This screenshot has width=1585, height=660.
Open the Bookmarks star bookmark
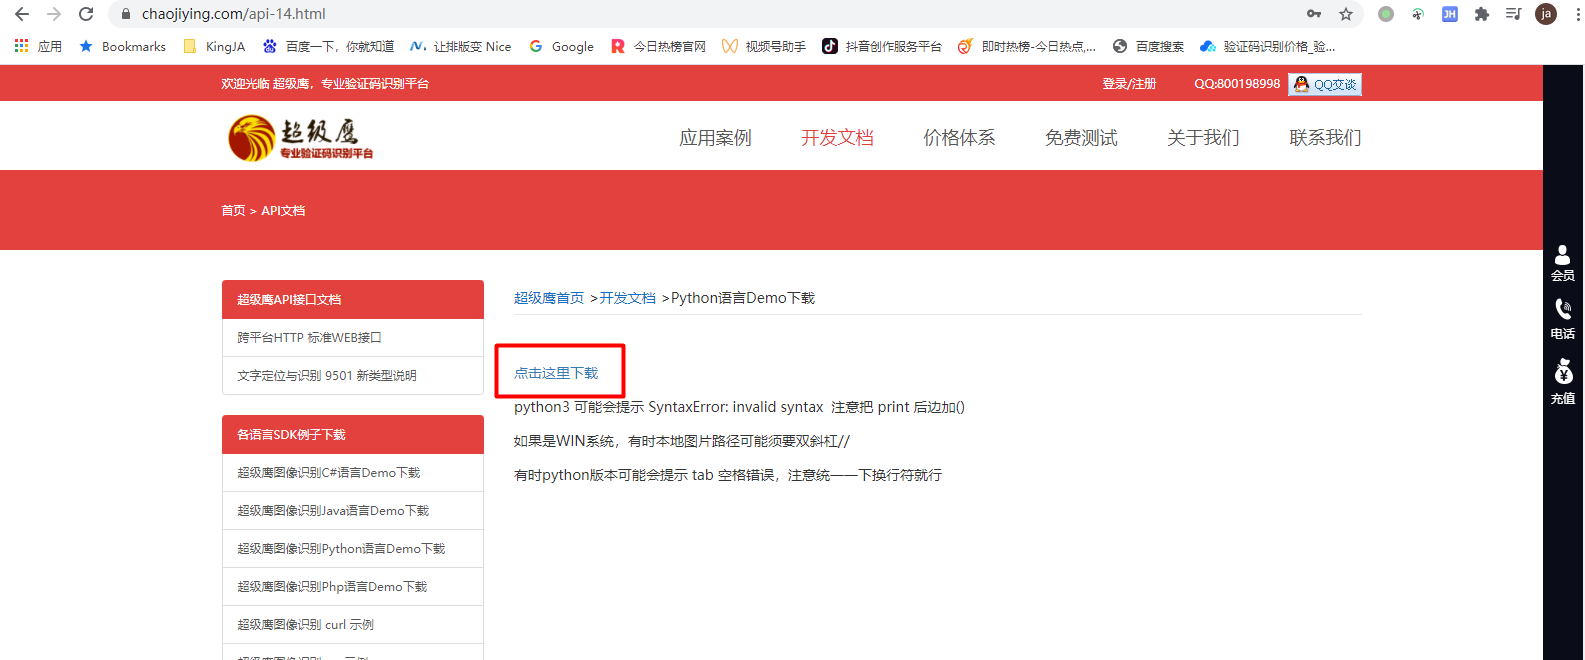point(122,46)
